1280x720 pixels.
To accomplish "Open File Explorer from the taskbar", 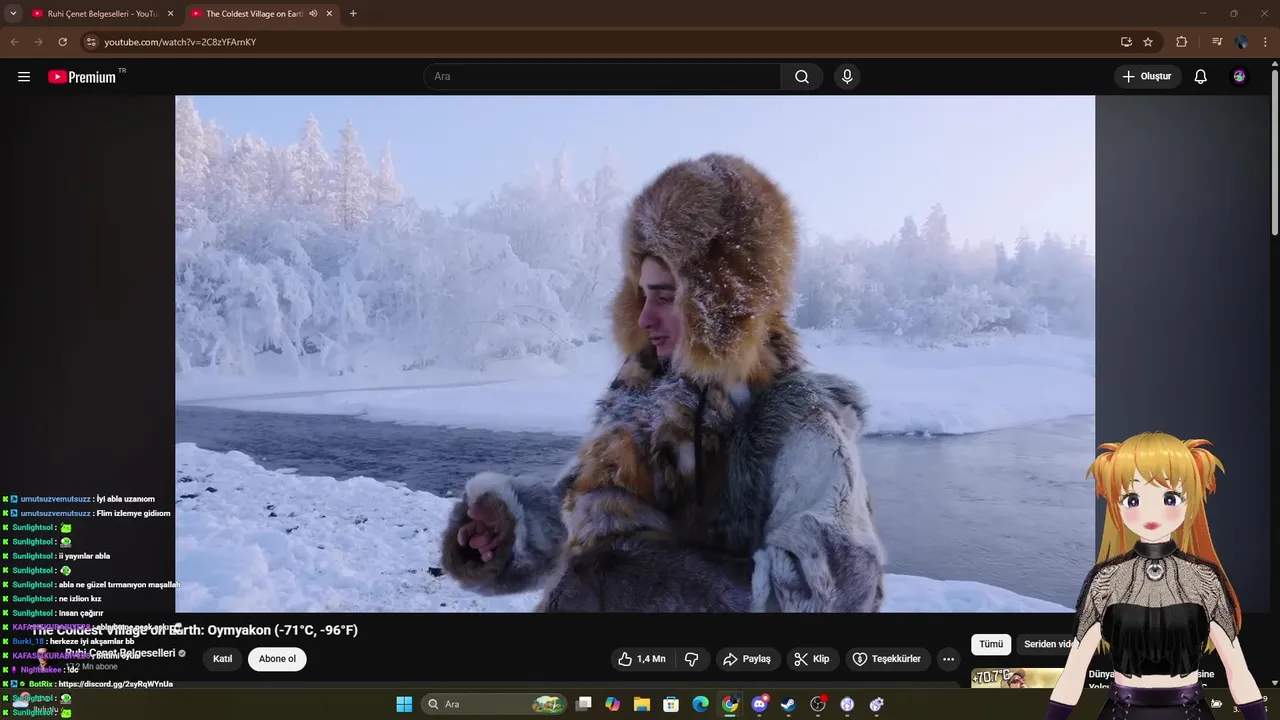I will click(642, 704).
